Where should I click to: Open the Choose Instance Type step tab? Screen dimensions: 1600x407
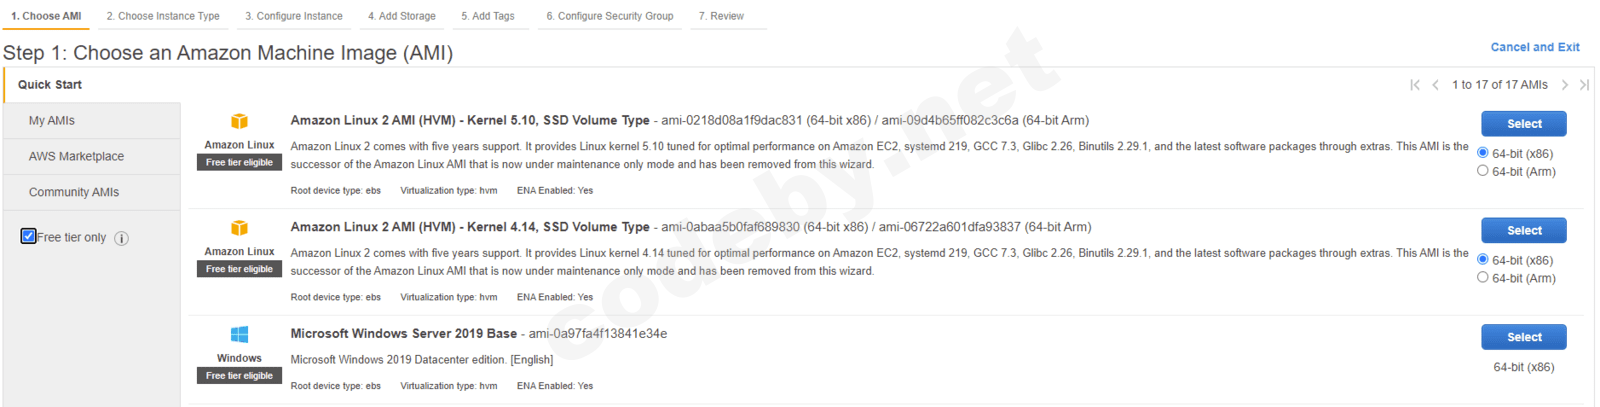[x=163, y=16]
